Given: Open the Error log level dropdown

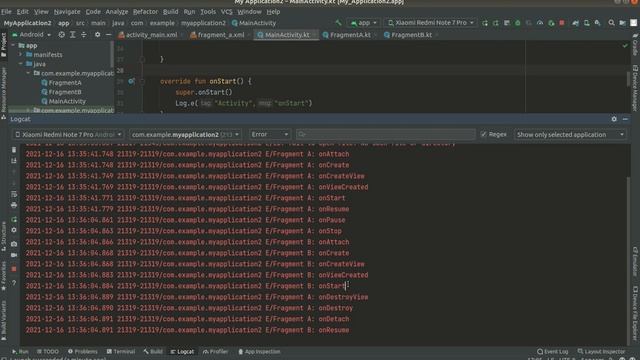Looking at the screenshot, I should tap(269, 134).
